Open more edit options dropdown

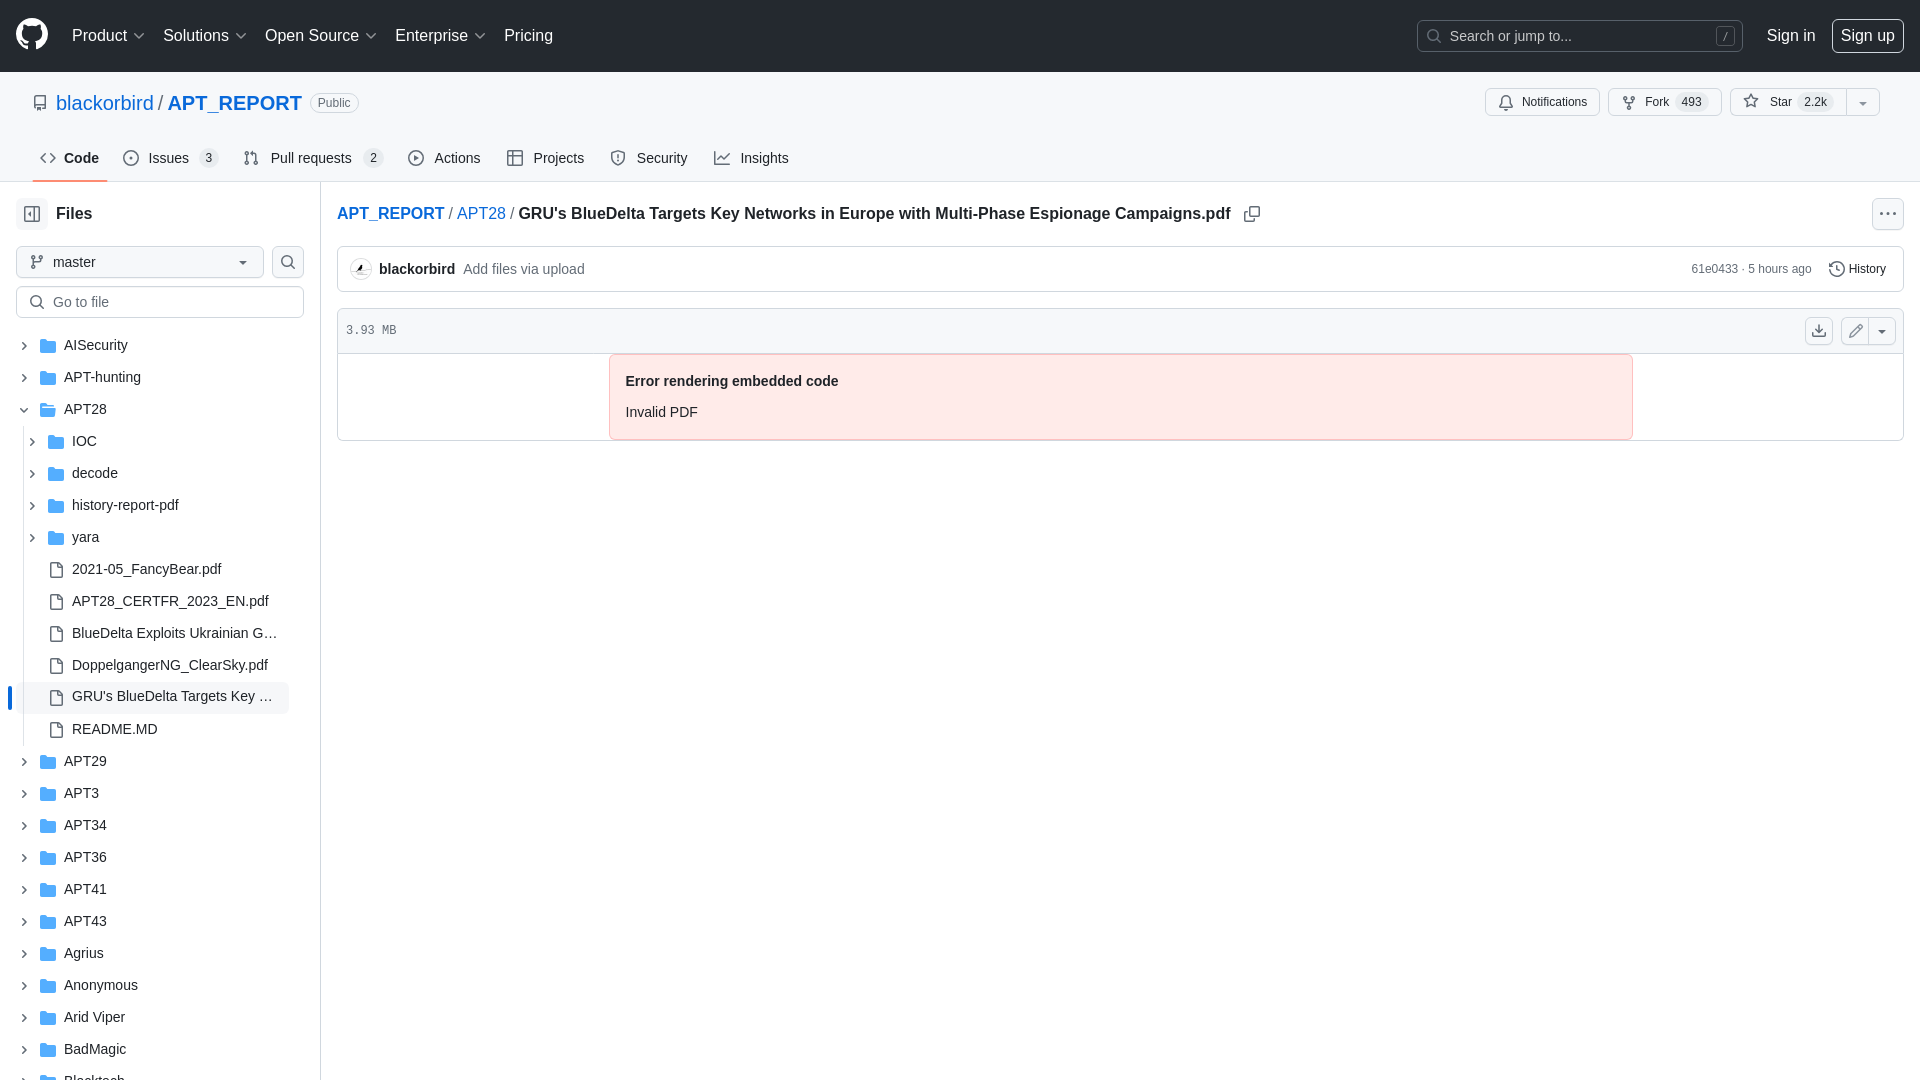pyautogui.click(x=1882, y=331)
